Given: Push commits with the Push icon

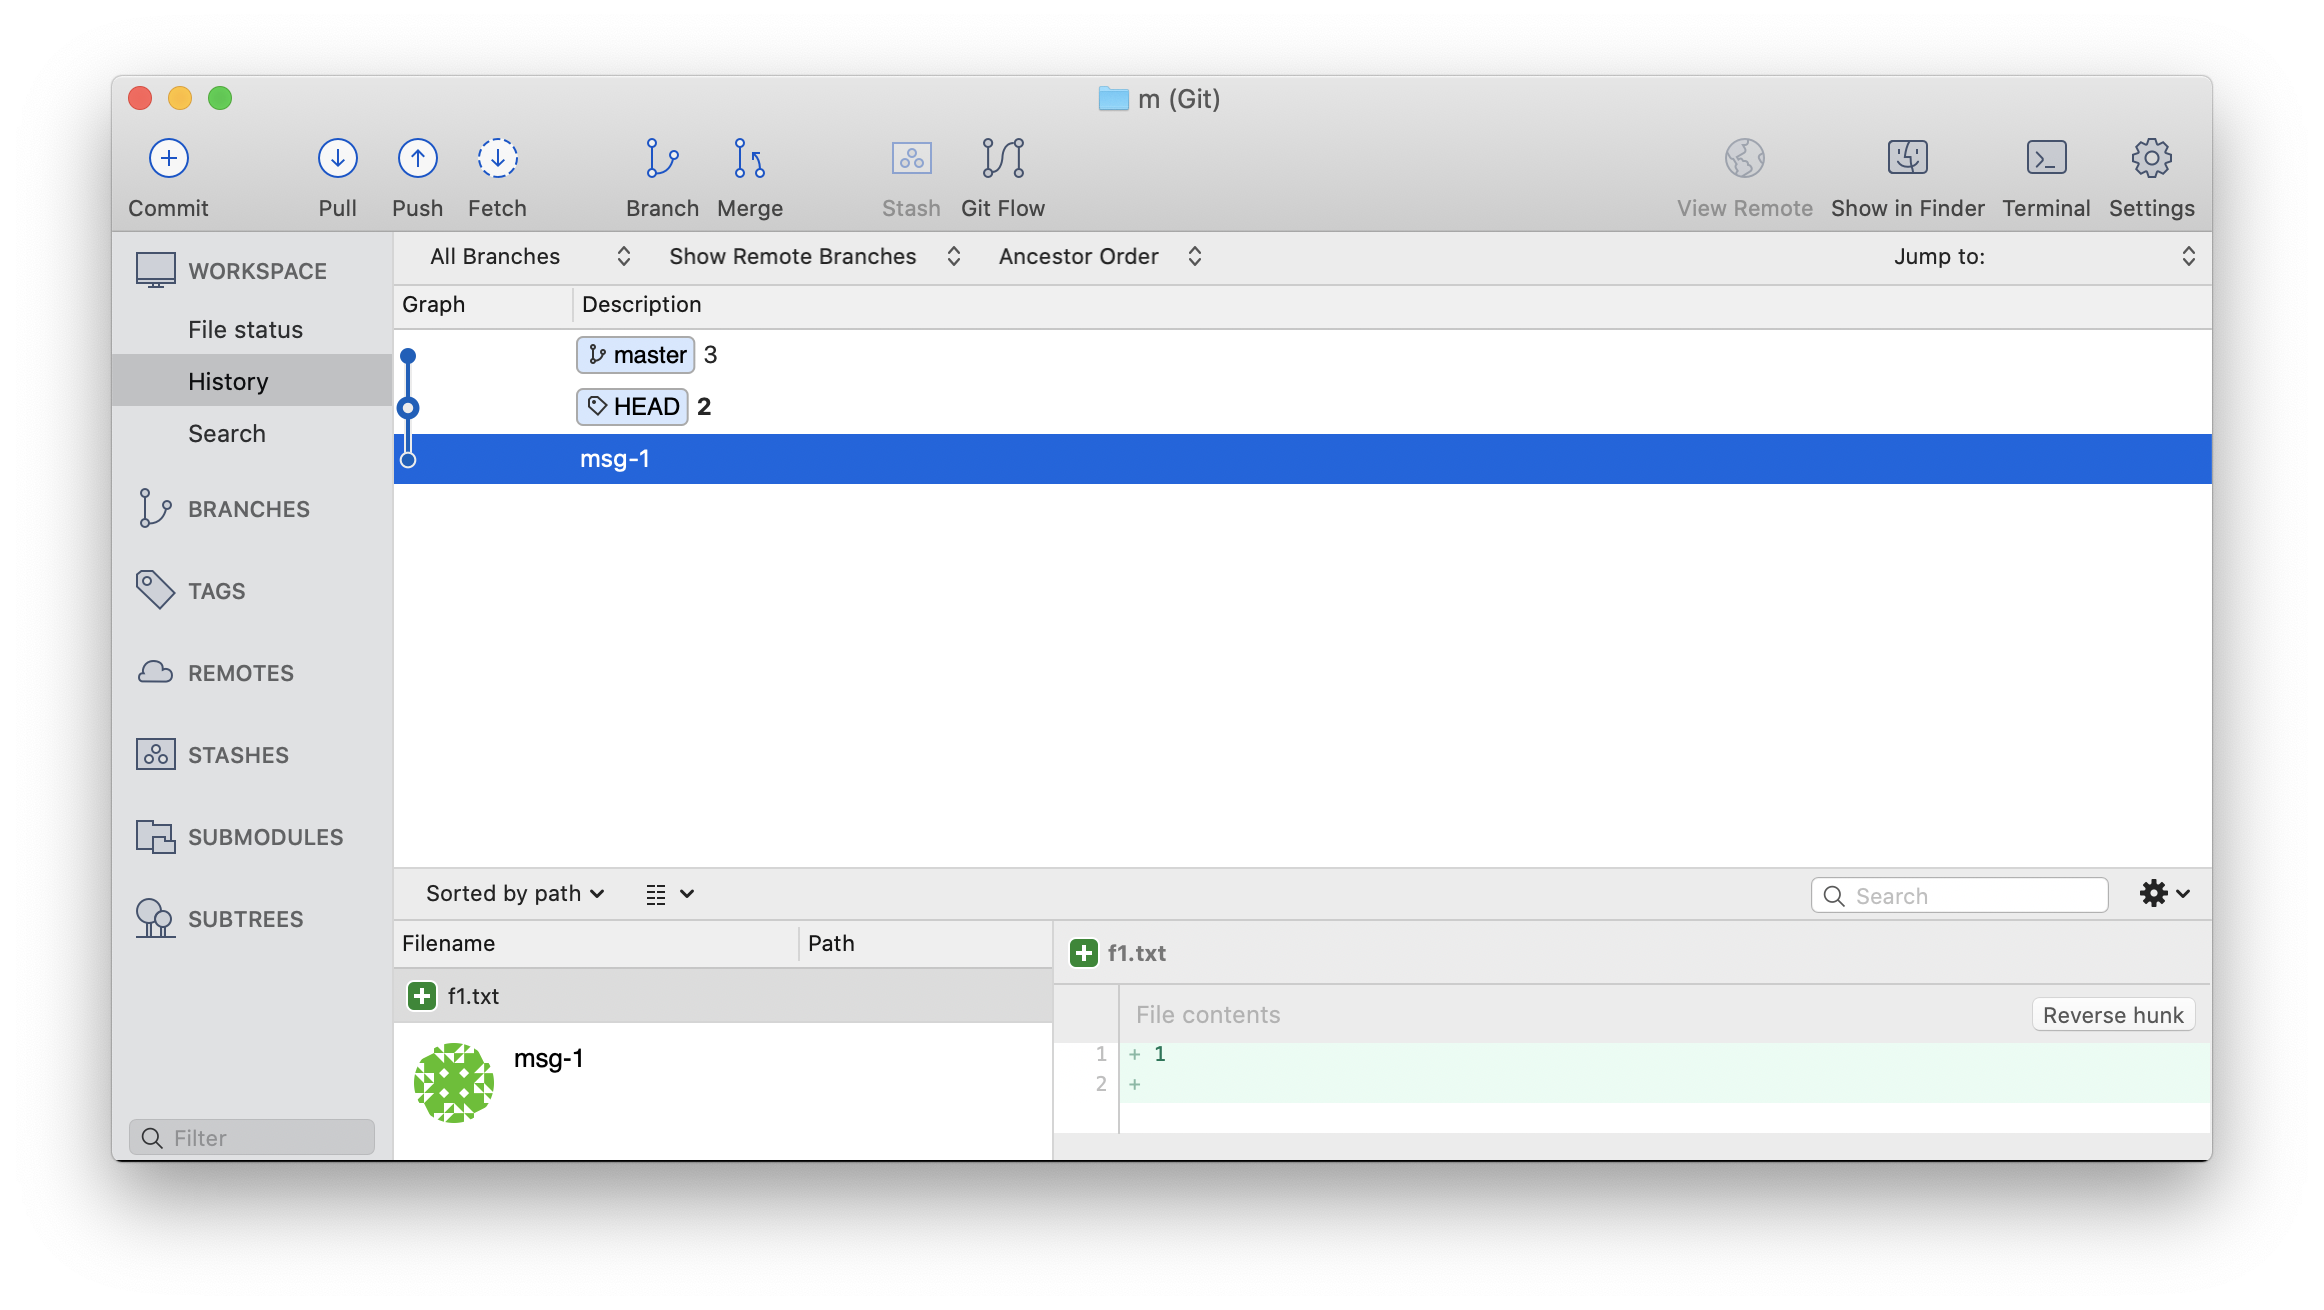Looking at the screenshot, I should tap(417, 159).
